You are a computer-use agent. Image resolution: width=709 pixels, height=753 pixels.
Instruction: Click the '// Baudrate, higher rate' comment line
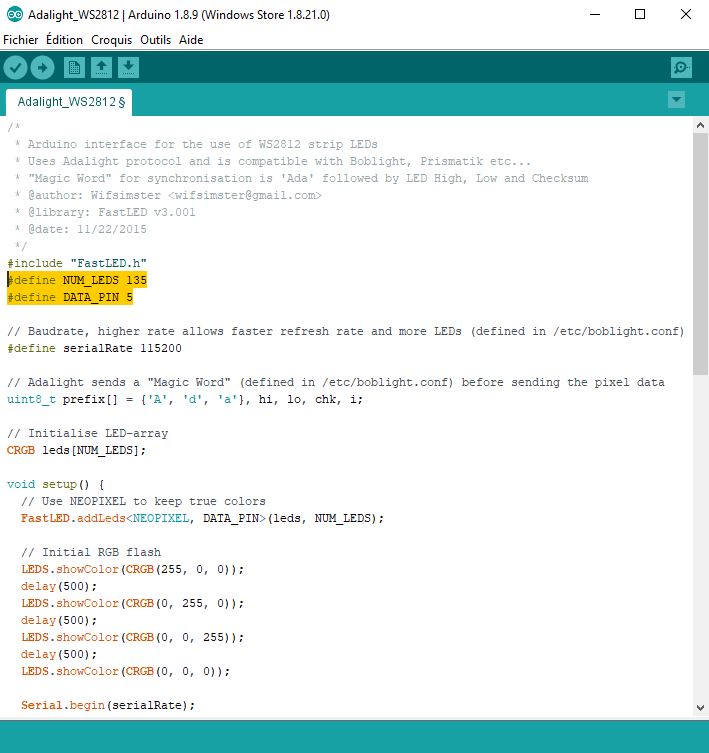tap(346, 331)
